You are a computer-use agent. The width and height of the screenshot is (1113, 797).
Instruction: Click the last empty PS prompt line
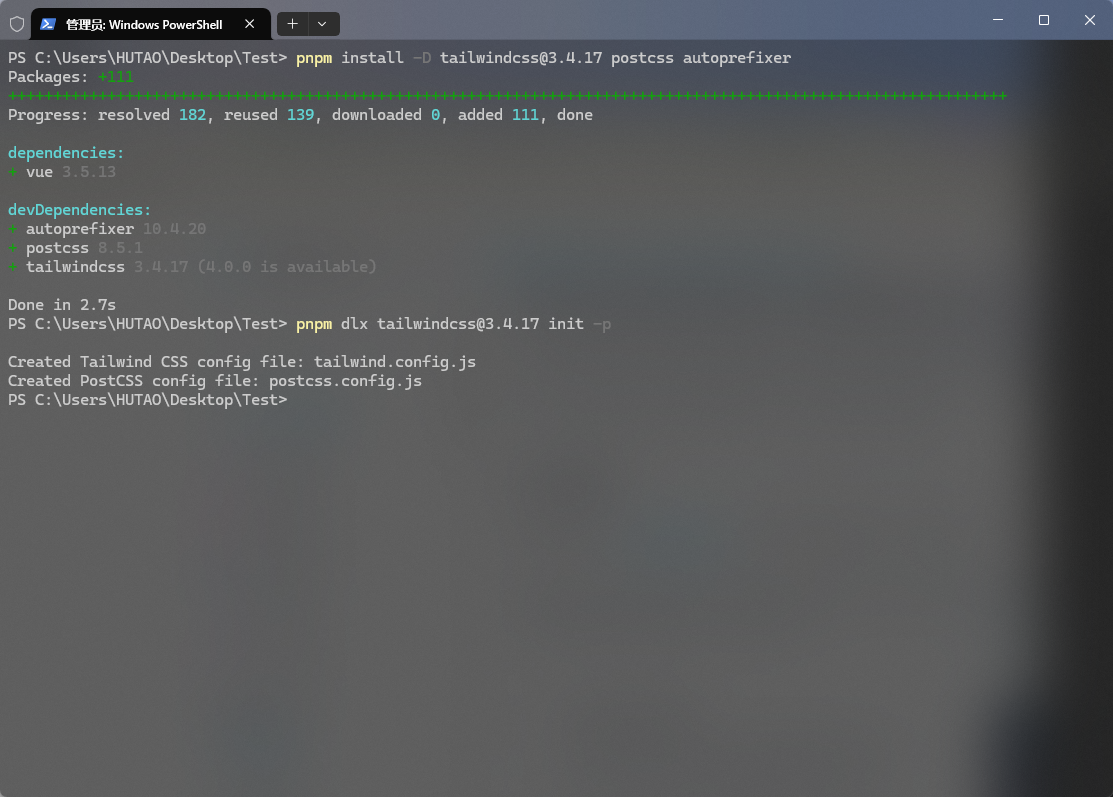coord(148,400)
